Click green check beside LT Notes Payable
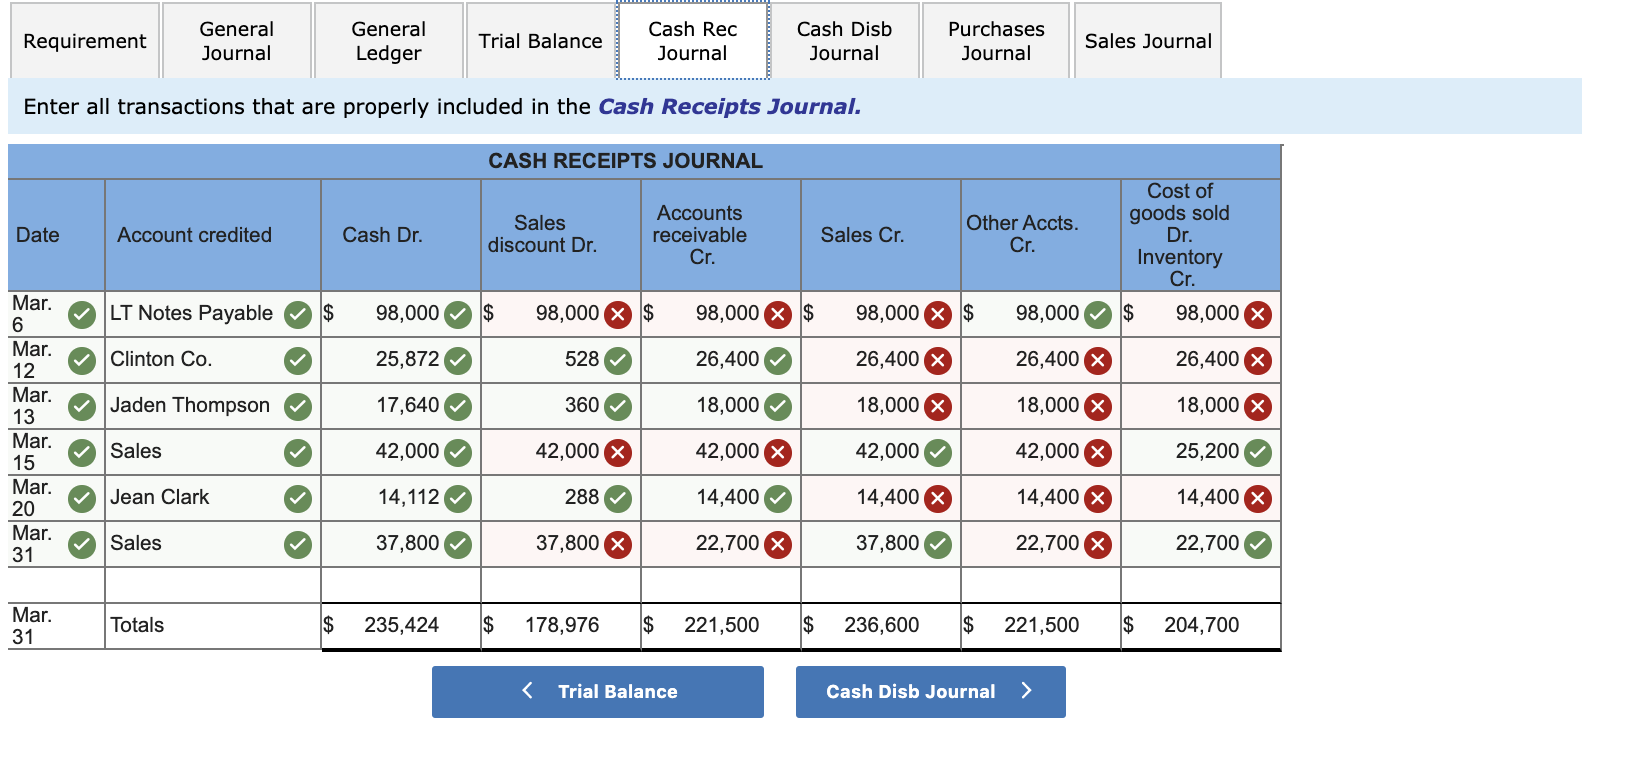The image size is (1628, 762). click(x=298, y=315)
